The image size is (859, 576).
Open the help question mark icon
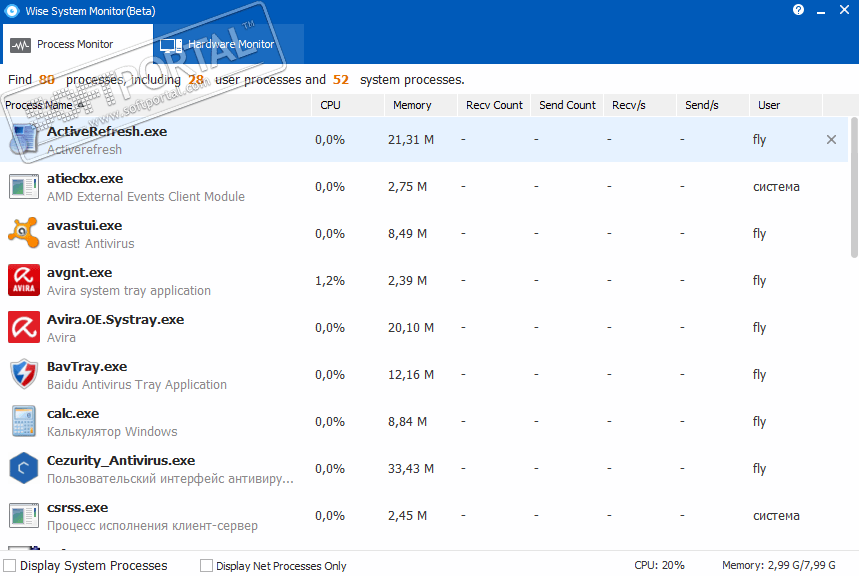click(x=798, y=10)
